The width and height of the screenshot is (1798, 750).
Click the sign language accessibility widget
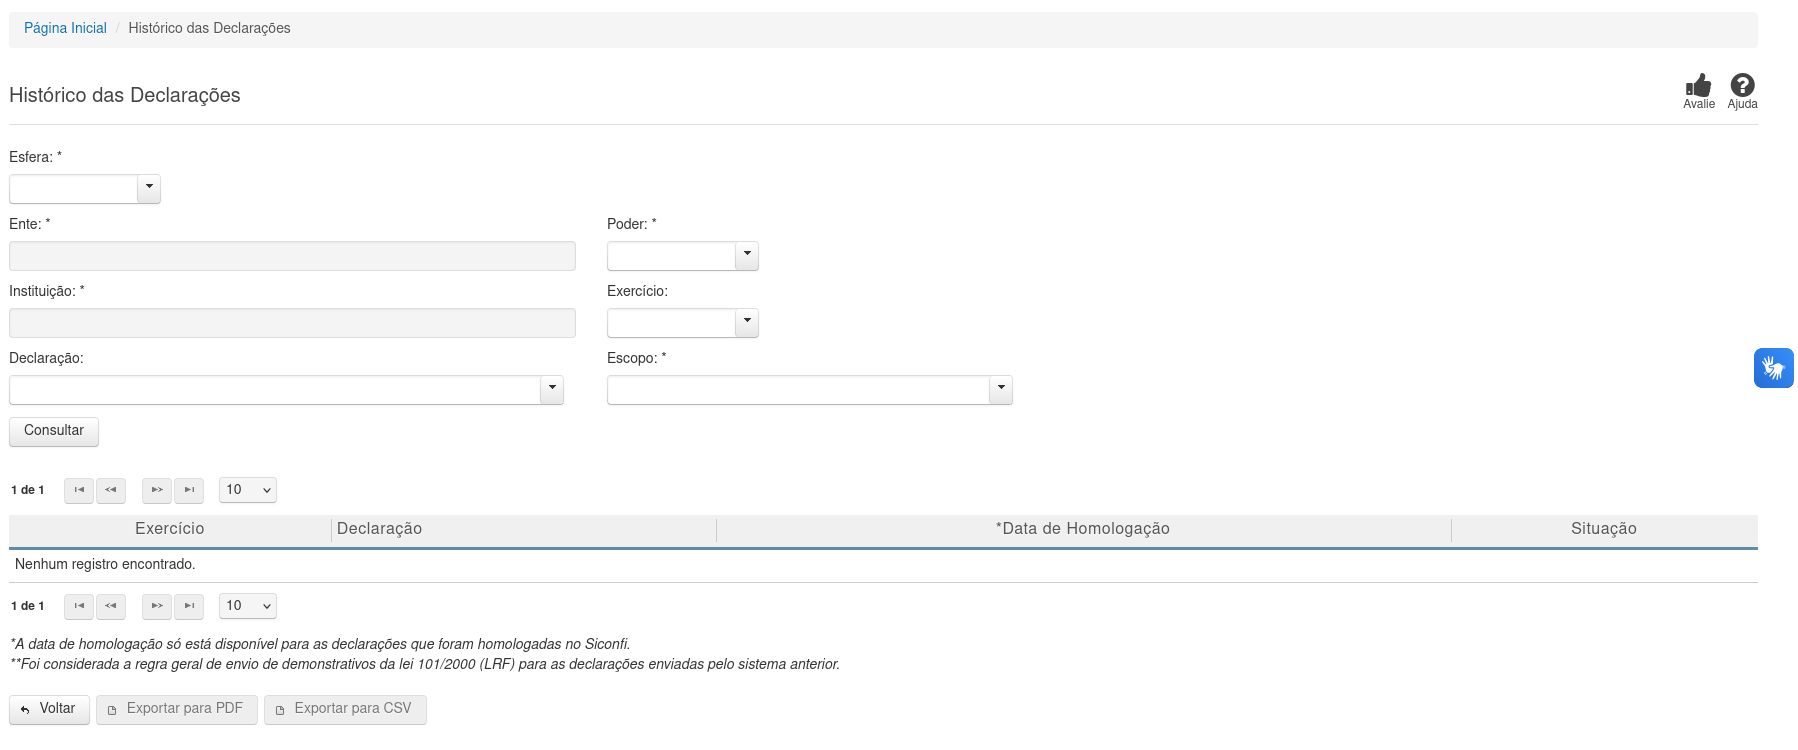click(x=1773, y=368)
